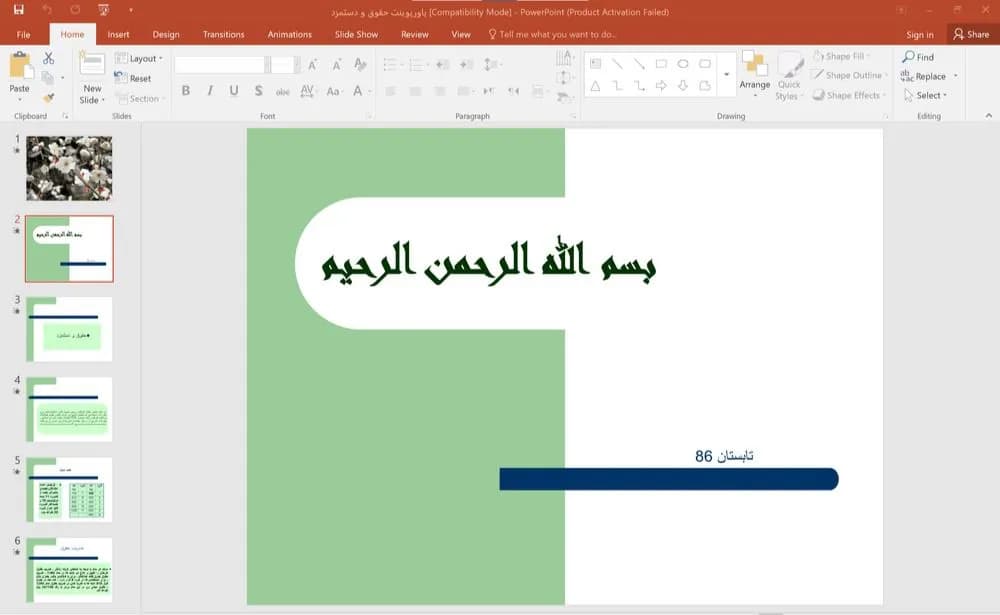Open the Transitions tab
The width and height of the screenshot is (1000, 615).
223,34
